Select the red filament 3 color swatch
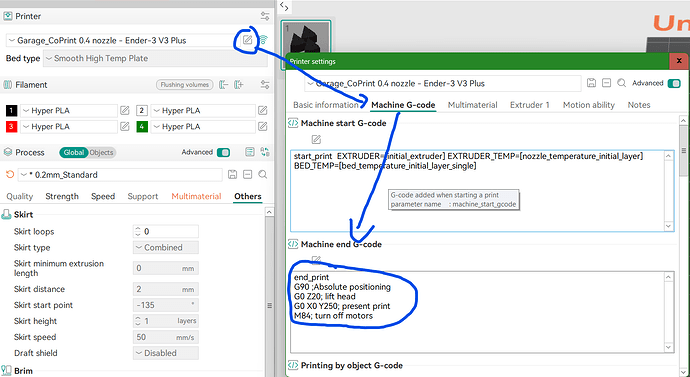 click(x=11, y=127)
